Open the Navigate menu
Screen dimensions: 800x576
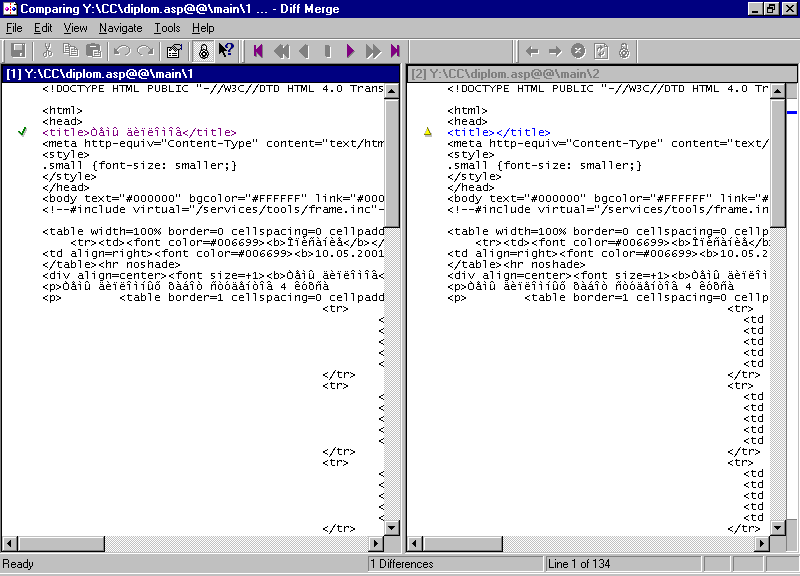(x=120, y=28)
